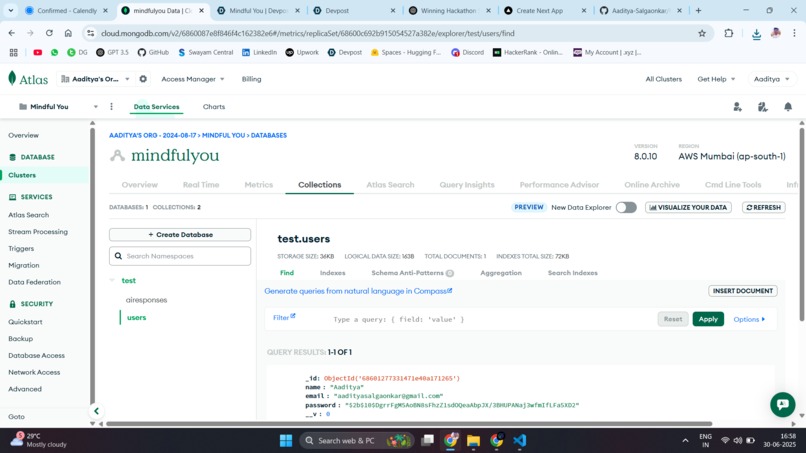Open Chrome profile avatar
Image resolution: width=806 pixels, height=453 pixels.
tap(776, 33)
